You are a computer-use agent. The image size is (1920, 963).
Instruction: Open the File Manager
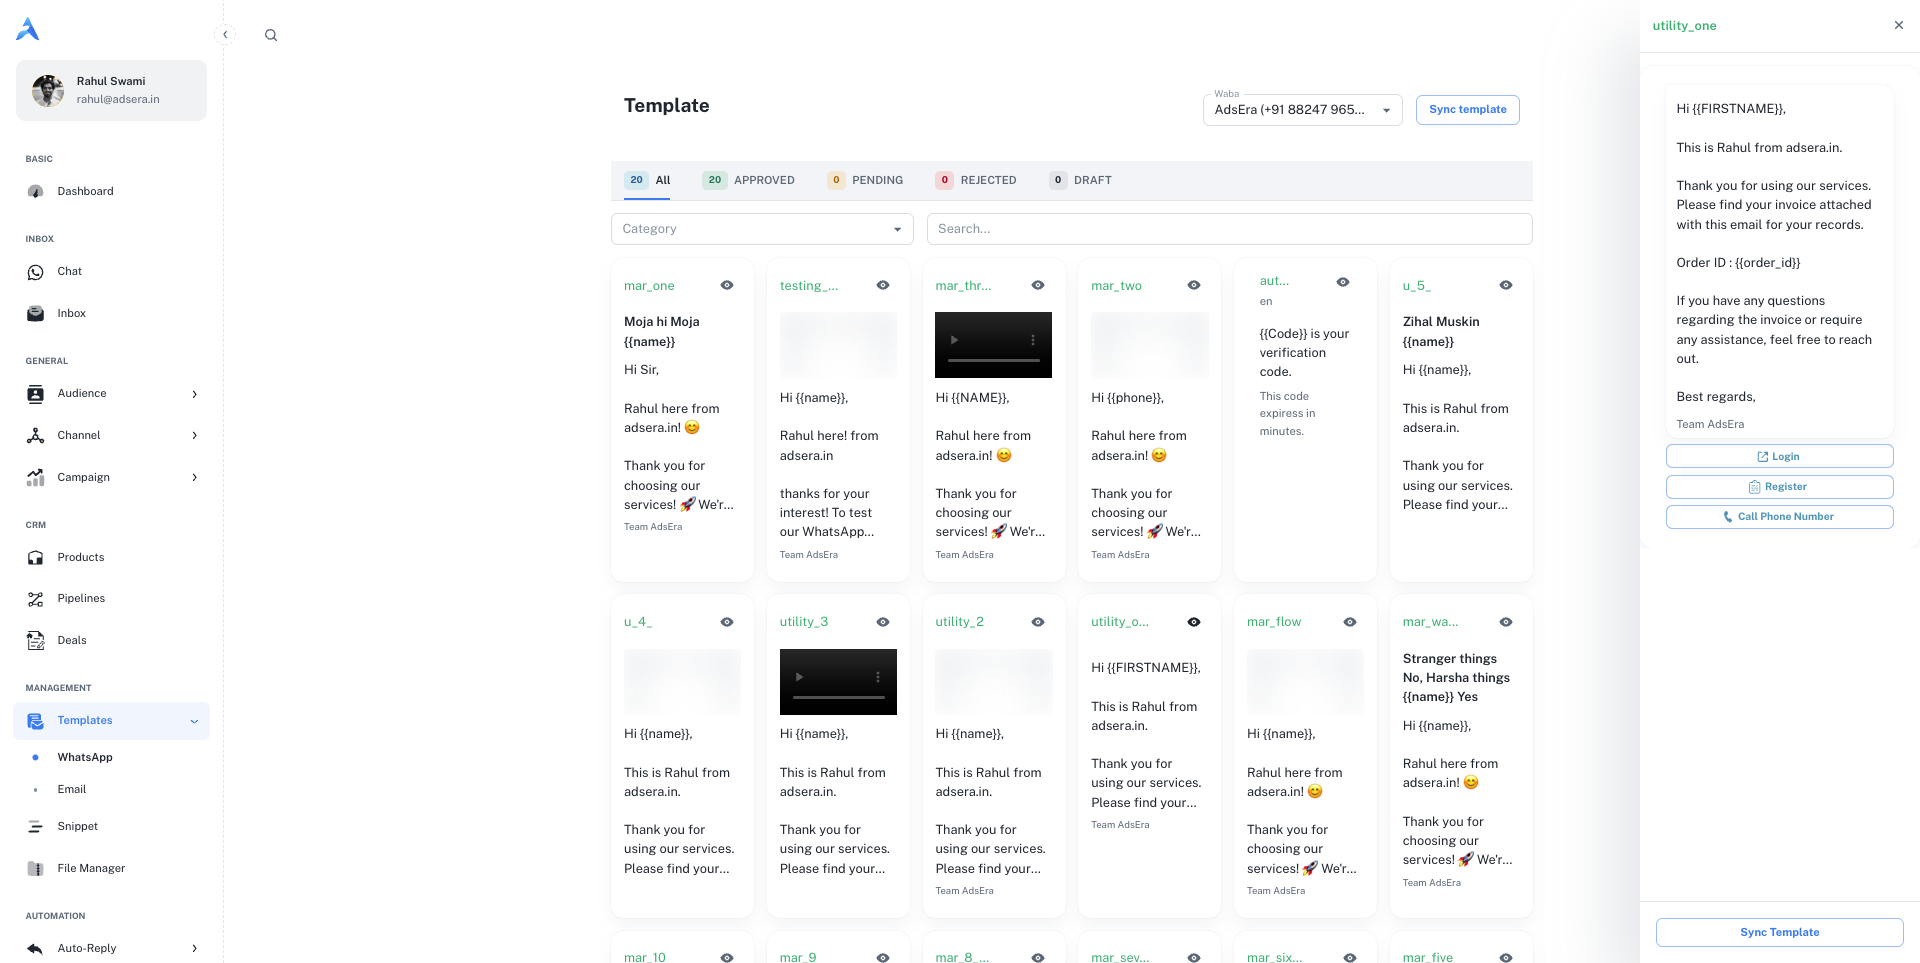pos(91,868)
